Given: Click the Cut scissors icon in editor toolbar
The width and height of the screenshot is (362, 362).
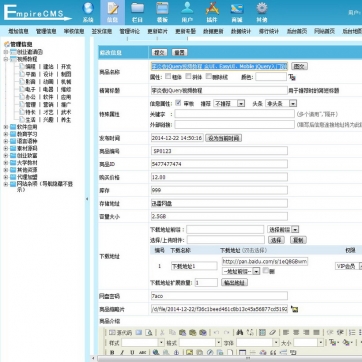Looking at the screenshot, I should [x=162, y=332].
